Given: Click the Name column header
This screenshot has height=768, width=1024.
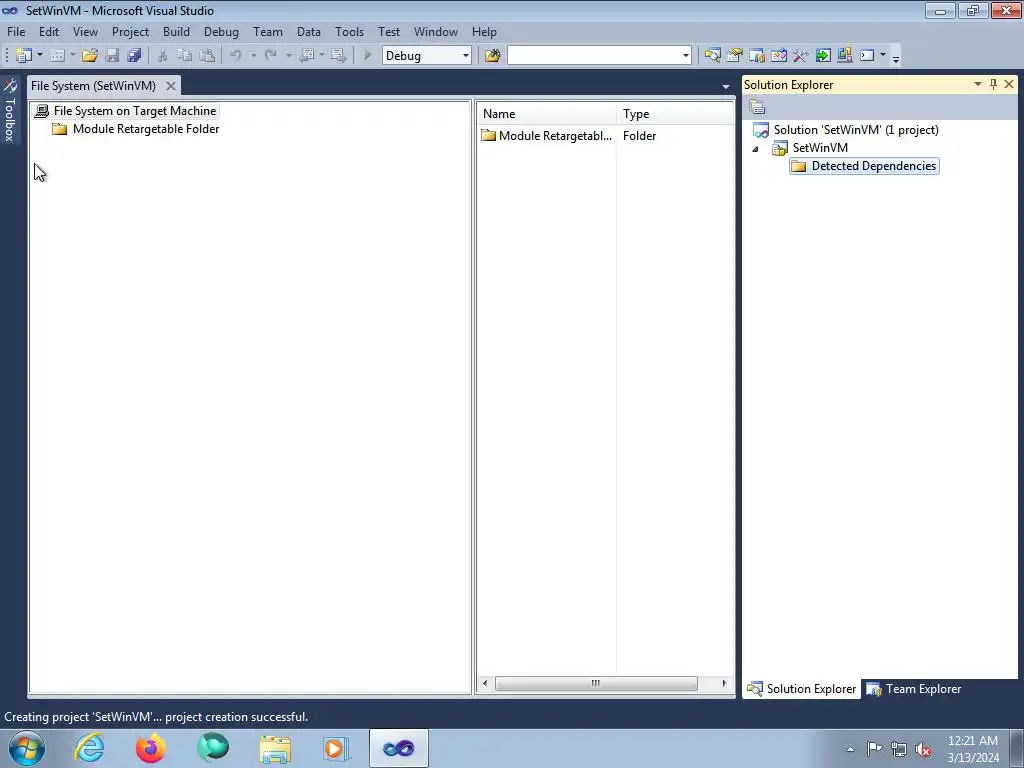Looking at the screenshot, I should point(546,114).
